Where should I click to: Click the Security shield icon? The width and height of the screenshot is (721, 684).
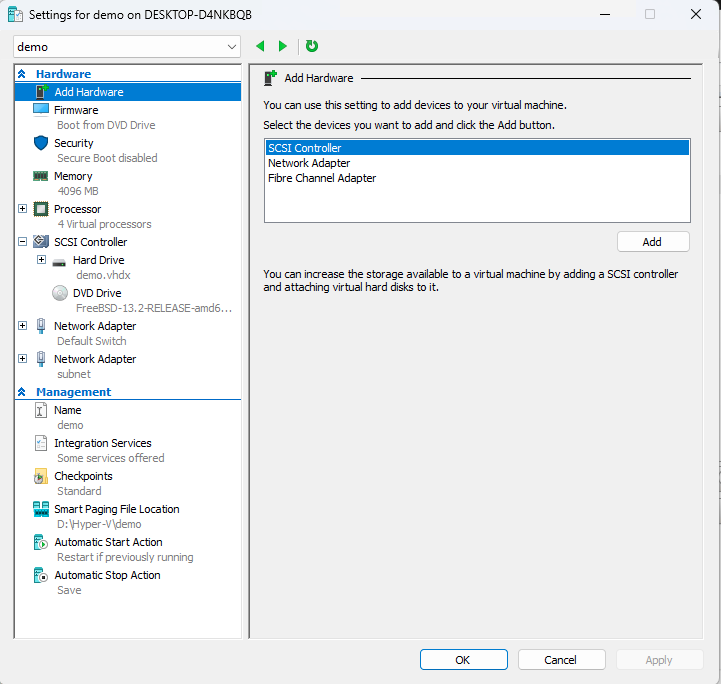click(41, 142)
